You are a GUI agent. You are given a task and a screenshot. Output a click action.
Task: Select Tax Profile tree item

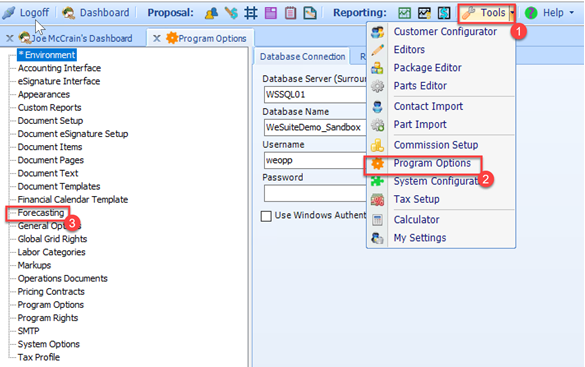tap(38, 357)
